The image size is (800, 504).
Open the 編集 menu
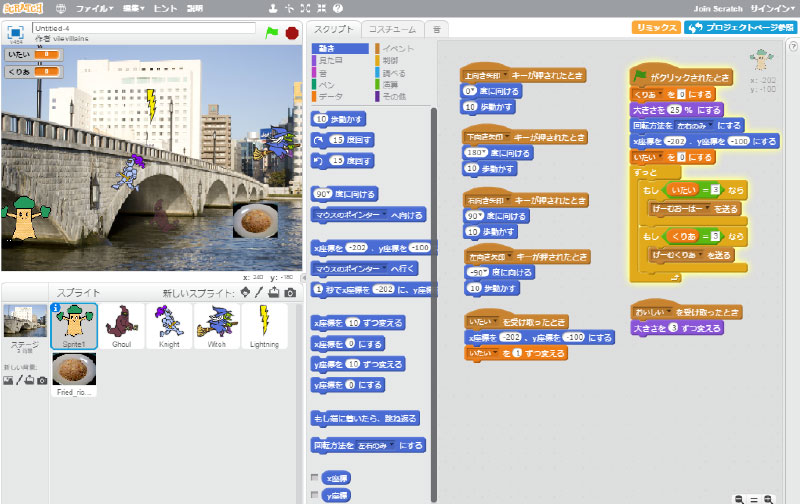[134, 8]
